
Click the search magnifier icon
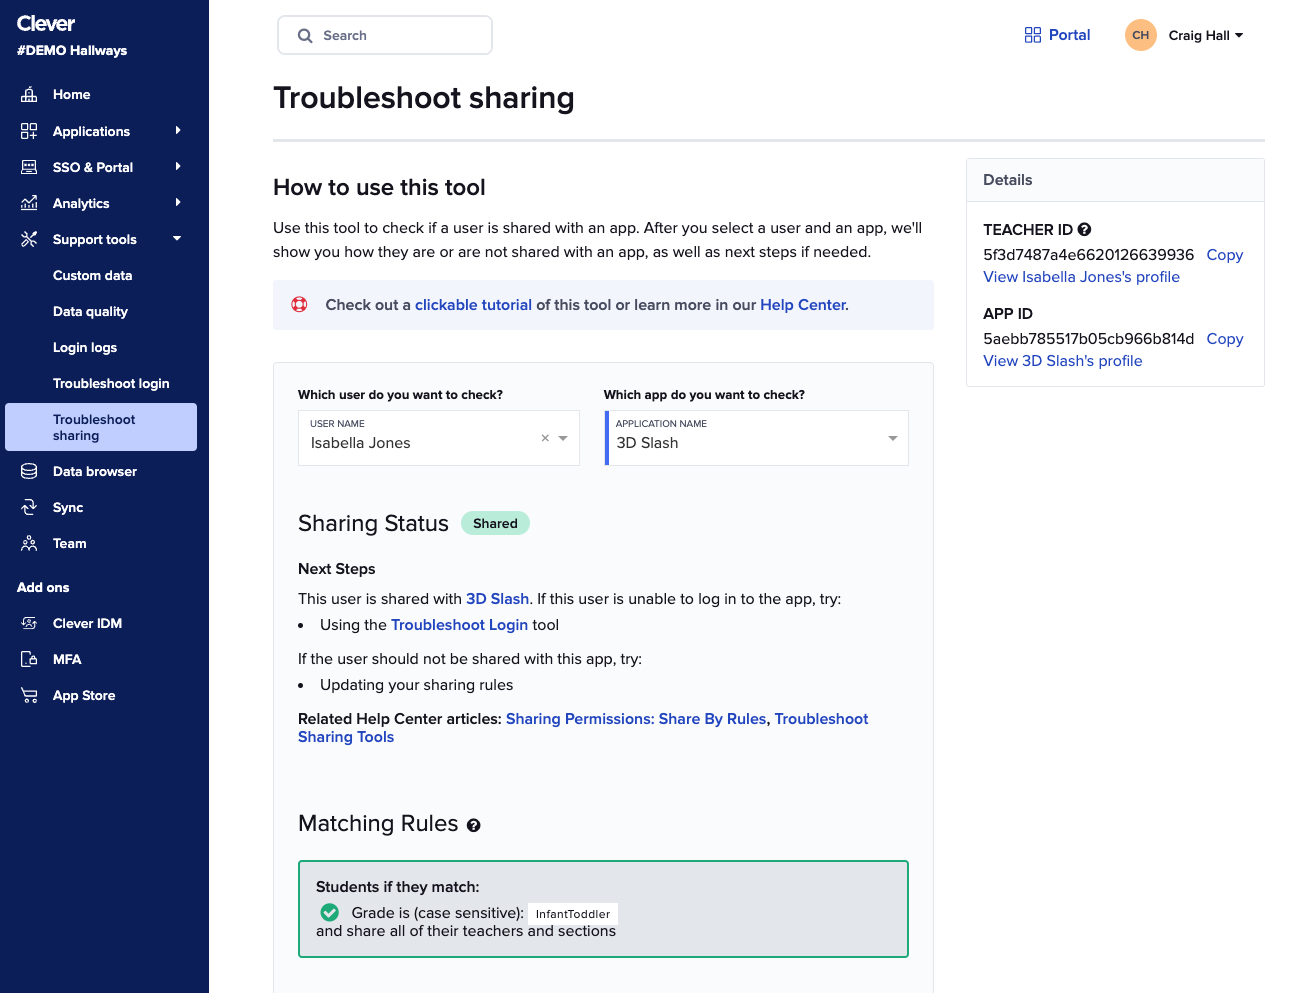[305, 35]
